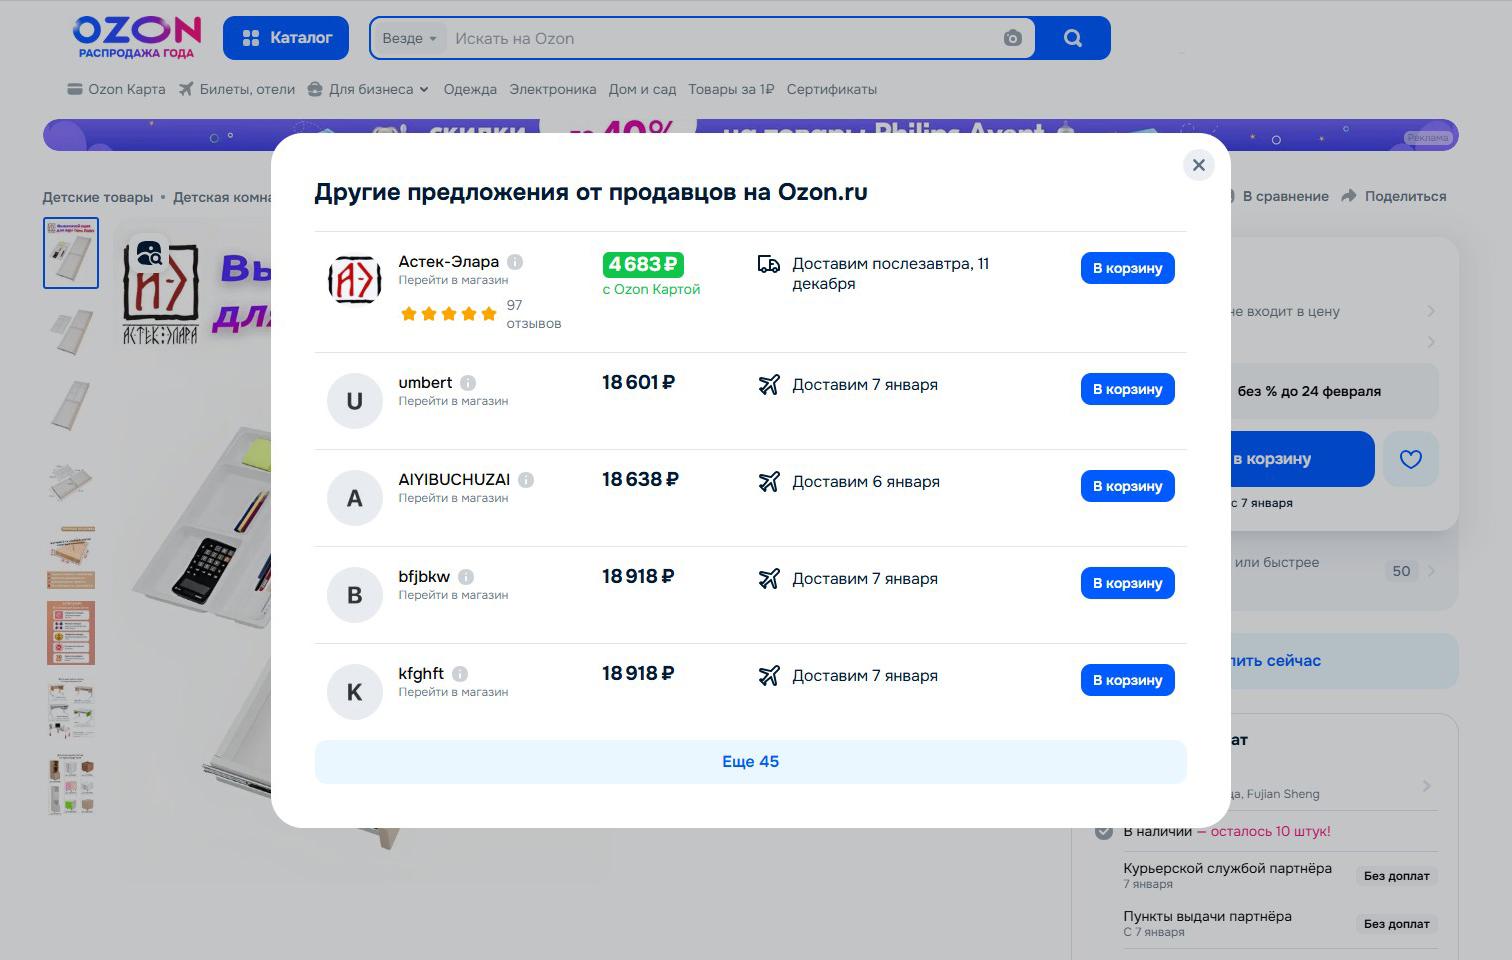Viewport: 1512px width, 960px height.
Task: Go to Электроника category
Action: [x=553, y=89]
